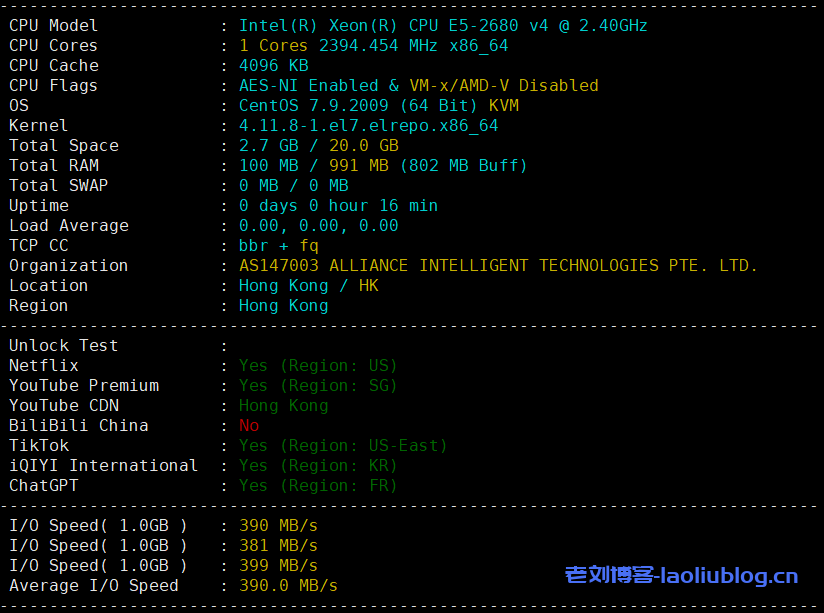This screenshot has width=824, height=613.
Task: Select the 4096 KB CPU cache value
Action: point(273,65)
